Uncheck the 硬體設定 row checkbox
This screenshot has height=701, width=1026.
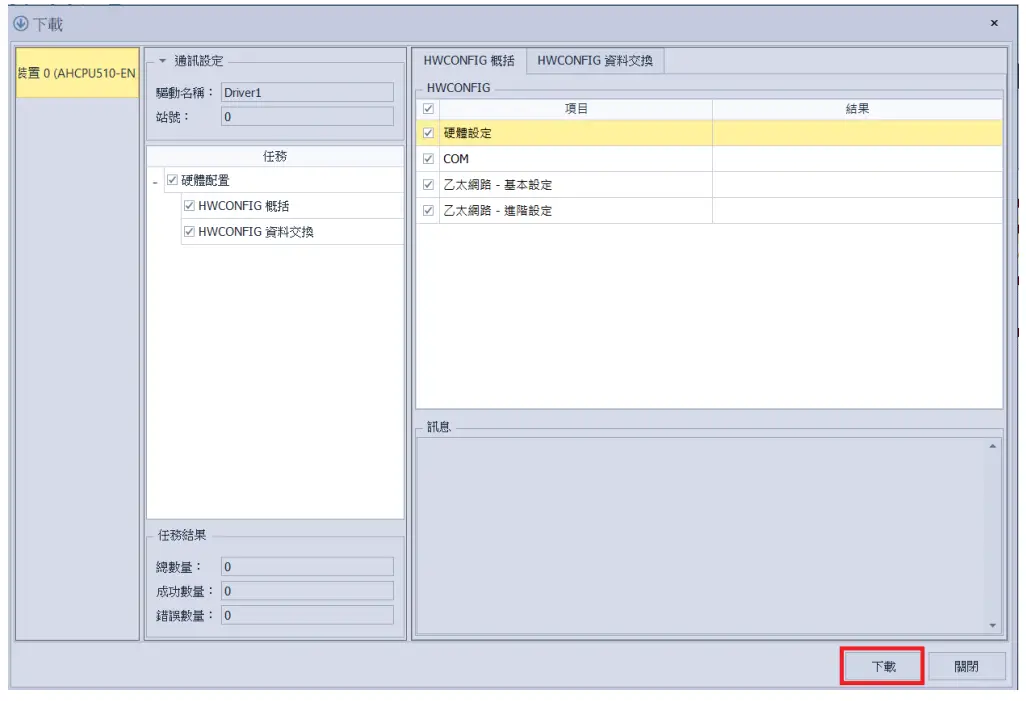pyautogui.click(x=428, y=133)
